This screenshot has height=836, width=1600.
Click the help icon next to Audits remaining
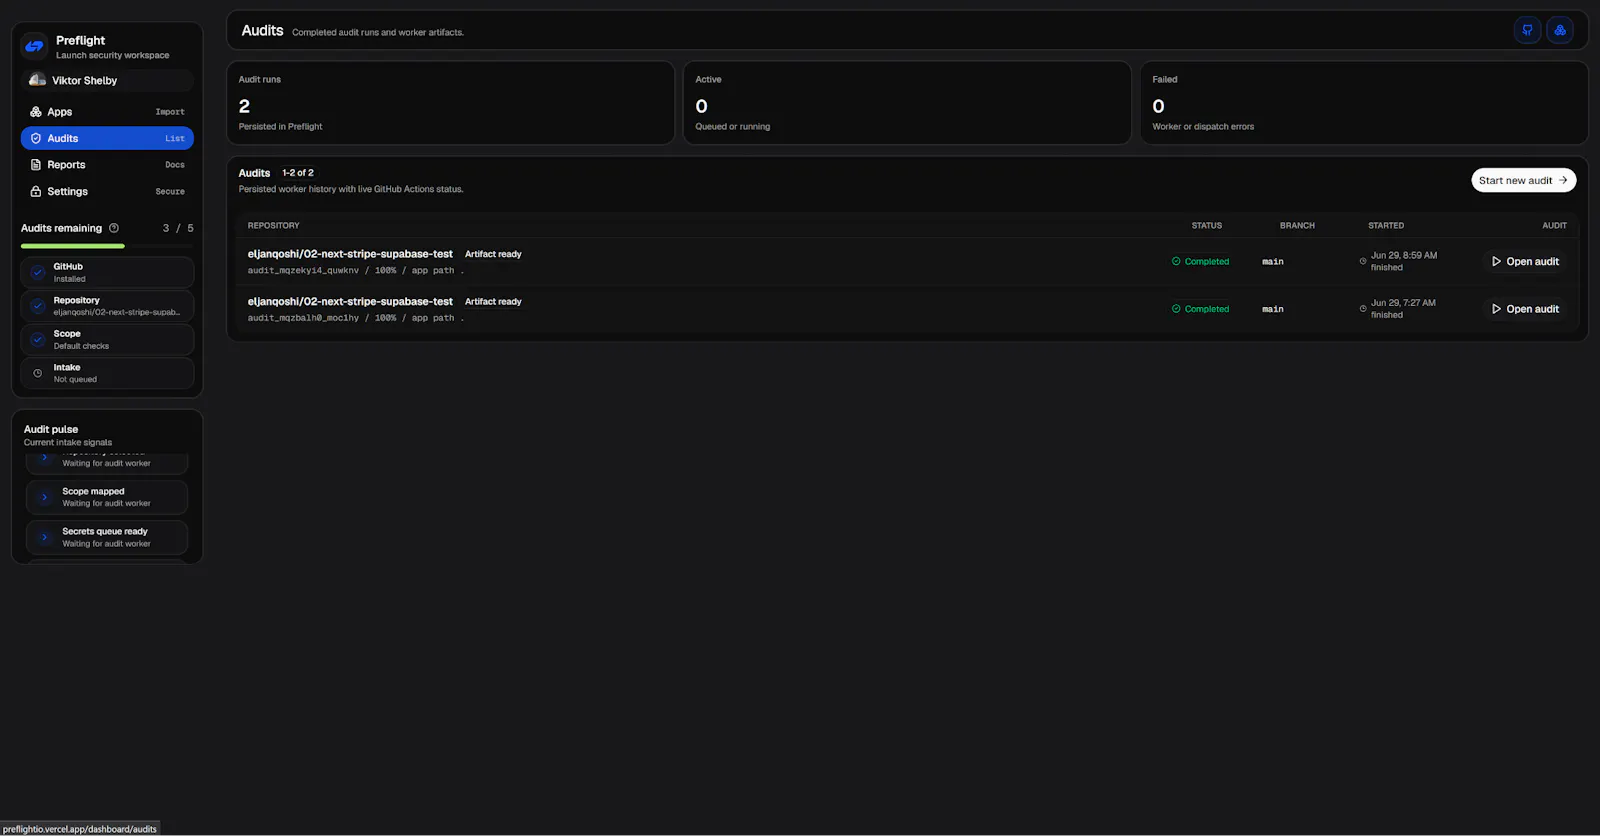tap(114, 228)
